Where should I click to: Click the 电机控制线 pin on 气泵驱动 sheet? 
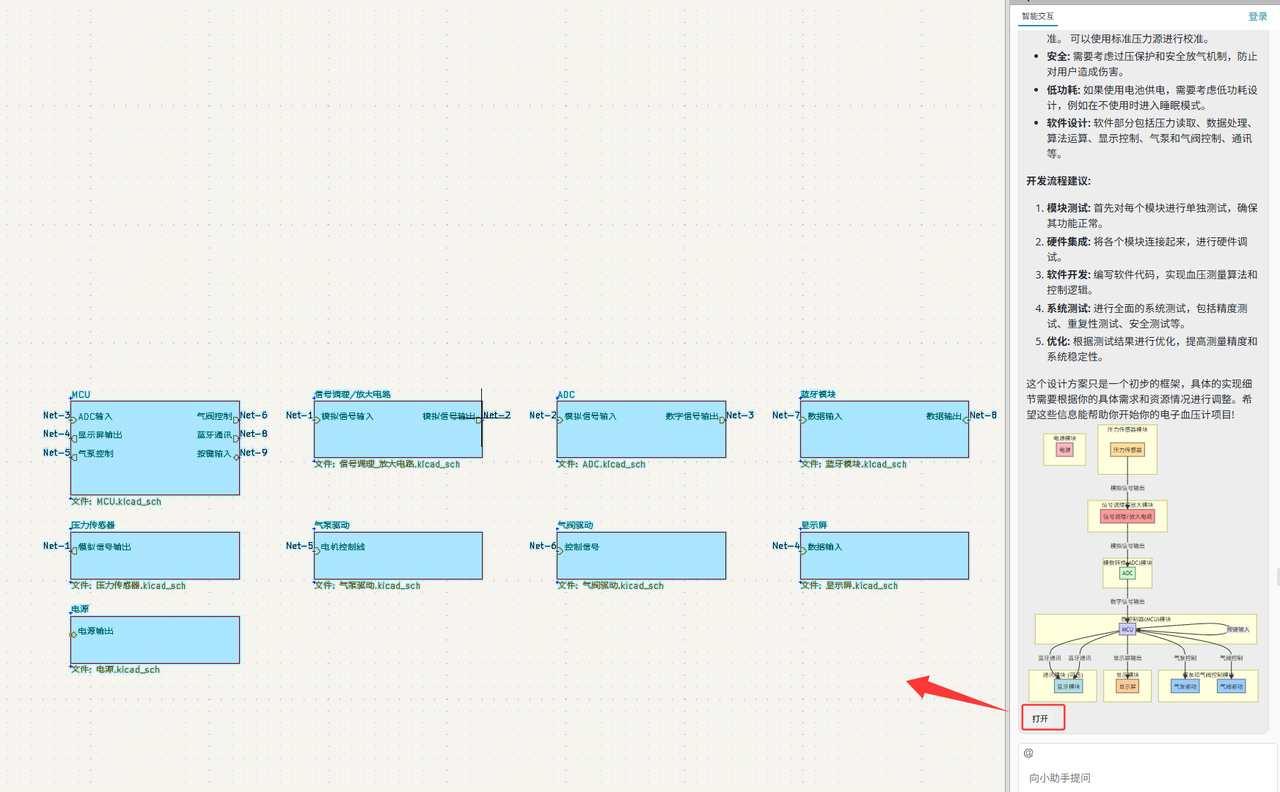coord(317,550)
